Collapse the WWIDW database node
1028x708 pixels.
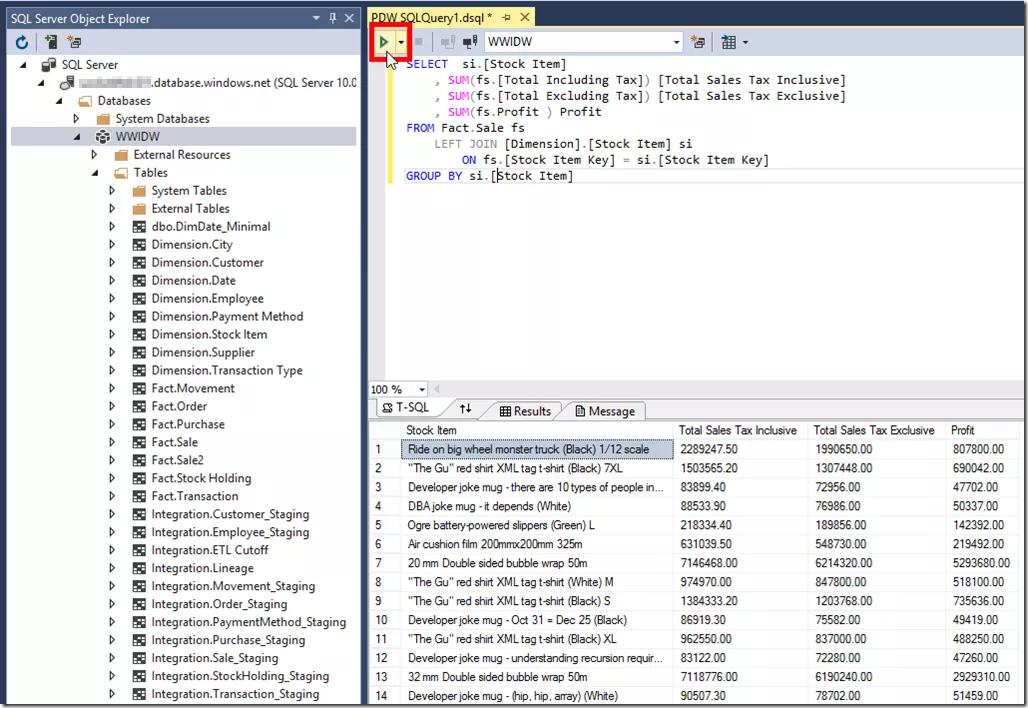pyautogui.click(x=77, y=137)
